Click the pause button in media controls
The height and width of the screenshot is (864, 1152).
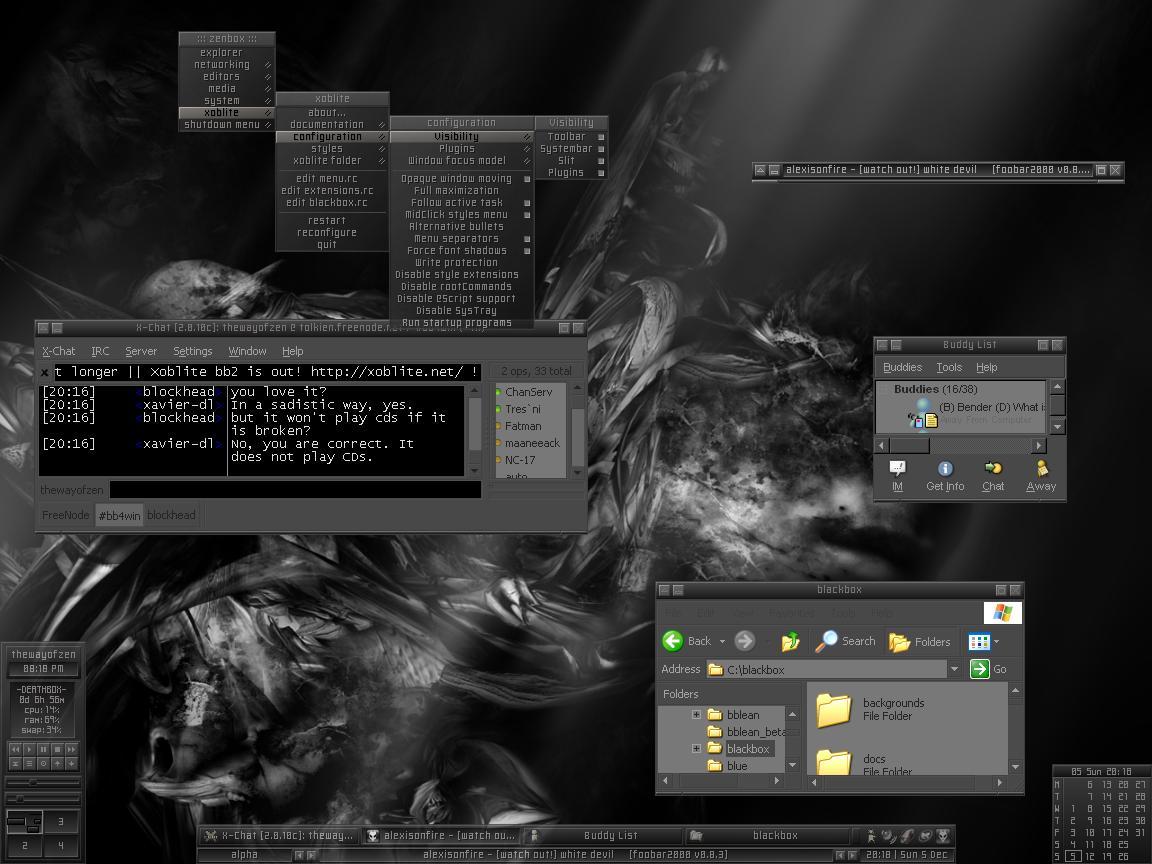[43, 749]
